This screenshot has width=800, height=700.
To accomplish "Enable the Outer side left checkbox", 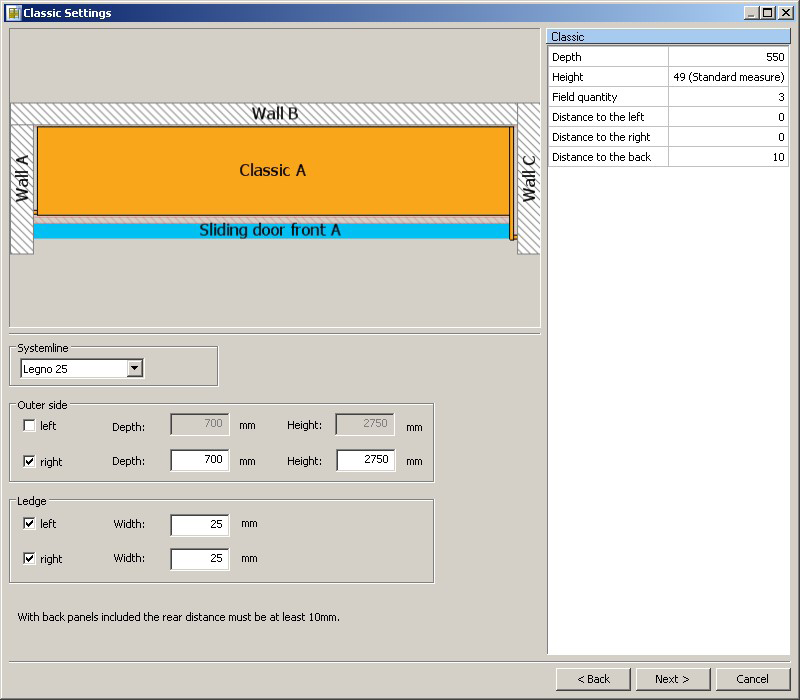I will pyautogui.click(x=29, y=426).
